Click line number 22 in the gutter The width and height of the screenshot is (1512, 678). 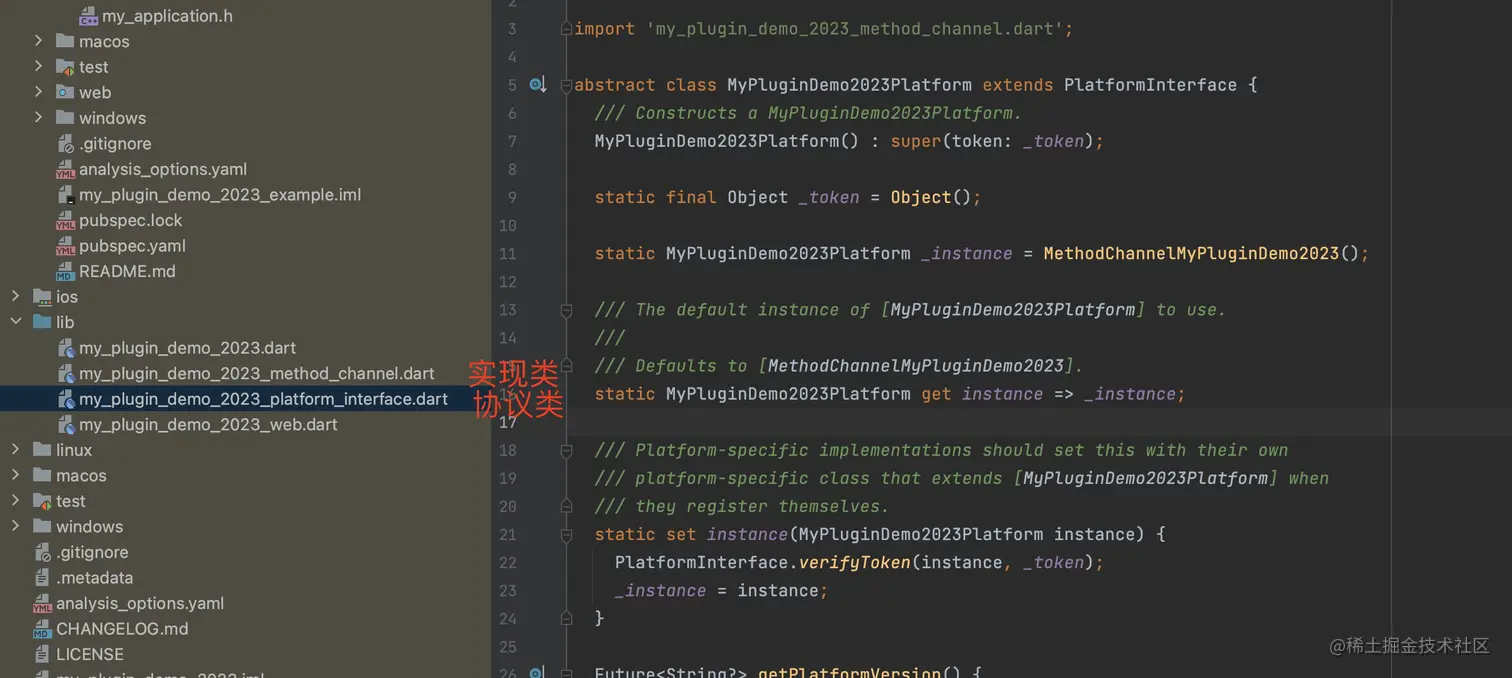[508, 563]
